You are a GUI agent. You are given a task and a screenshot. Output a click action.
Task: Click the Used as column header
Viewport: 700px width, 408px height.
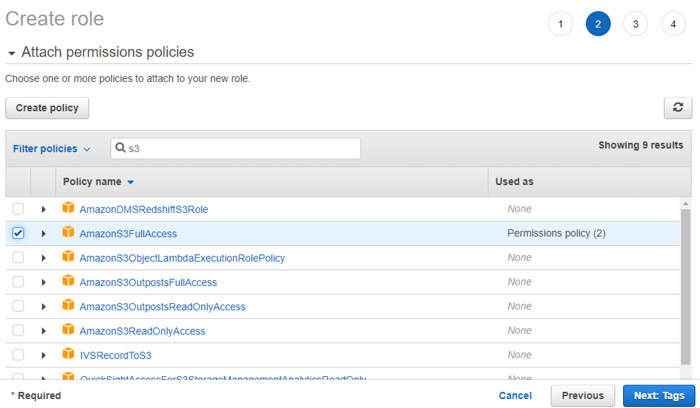(514, 182)
